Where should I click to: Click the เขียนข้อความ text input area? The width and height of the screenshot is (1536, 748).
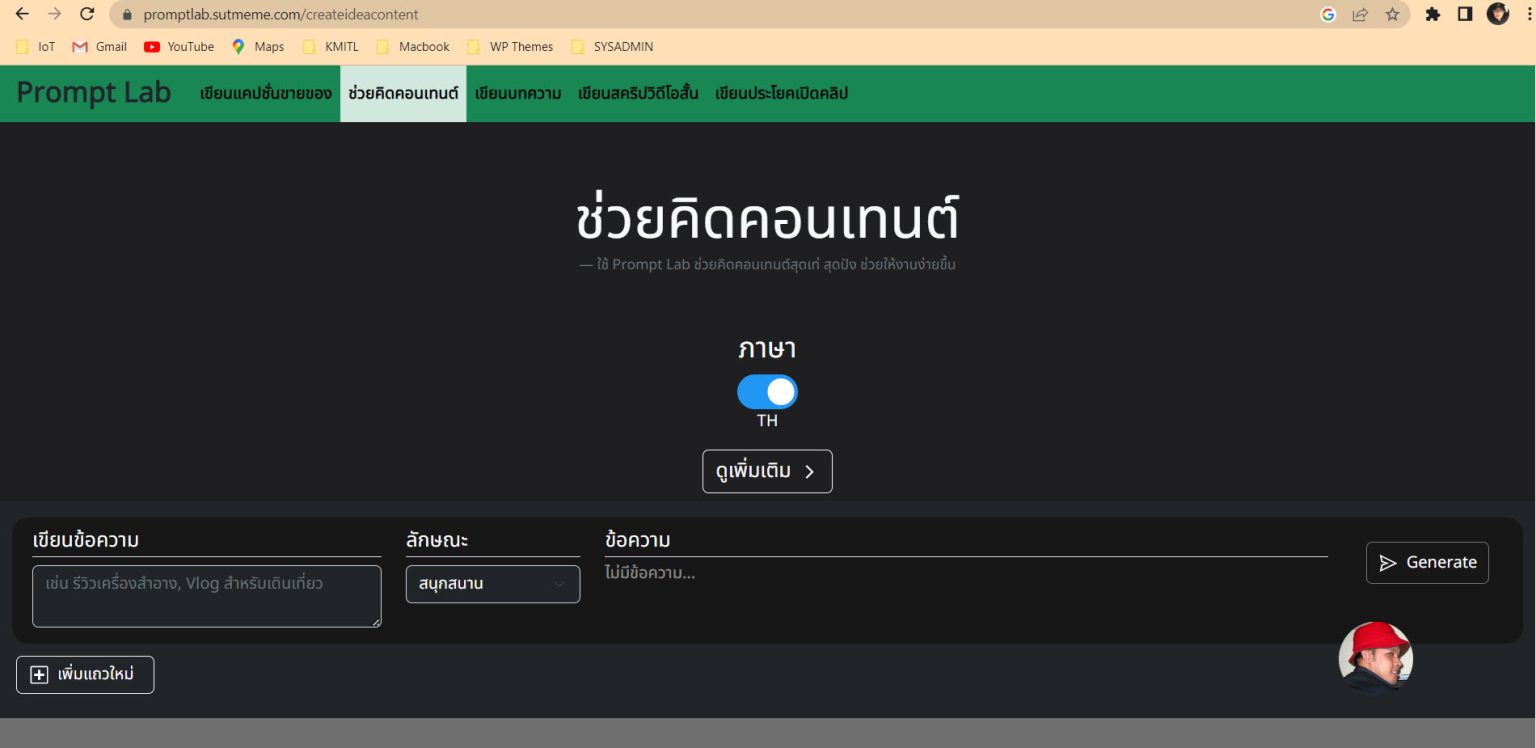coord(207,596)
